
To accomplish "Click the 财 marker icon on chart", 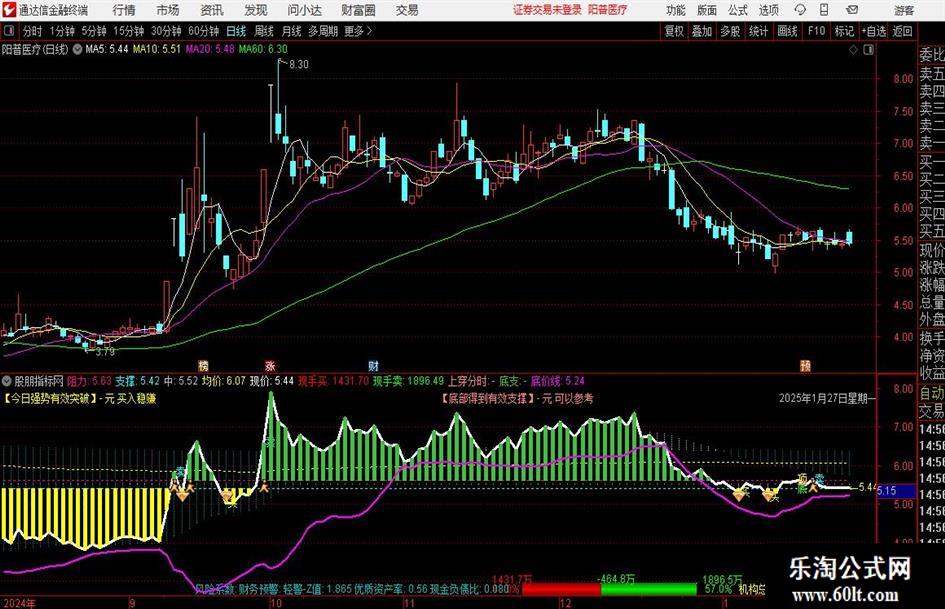I will [x=374, y=365].
